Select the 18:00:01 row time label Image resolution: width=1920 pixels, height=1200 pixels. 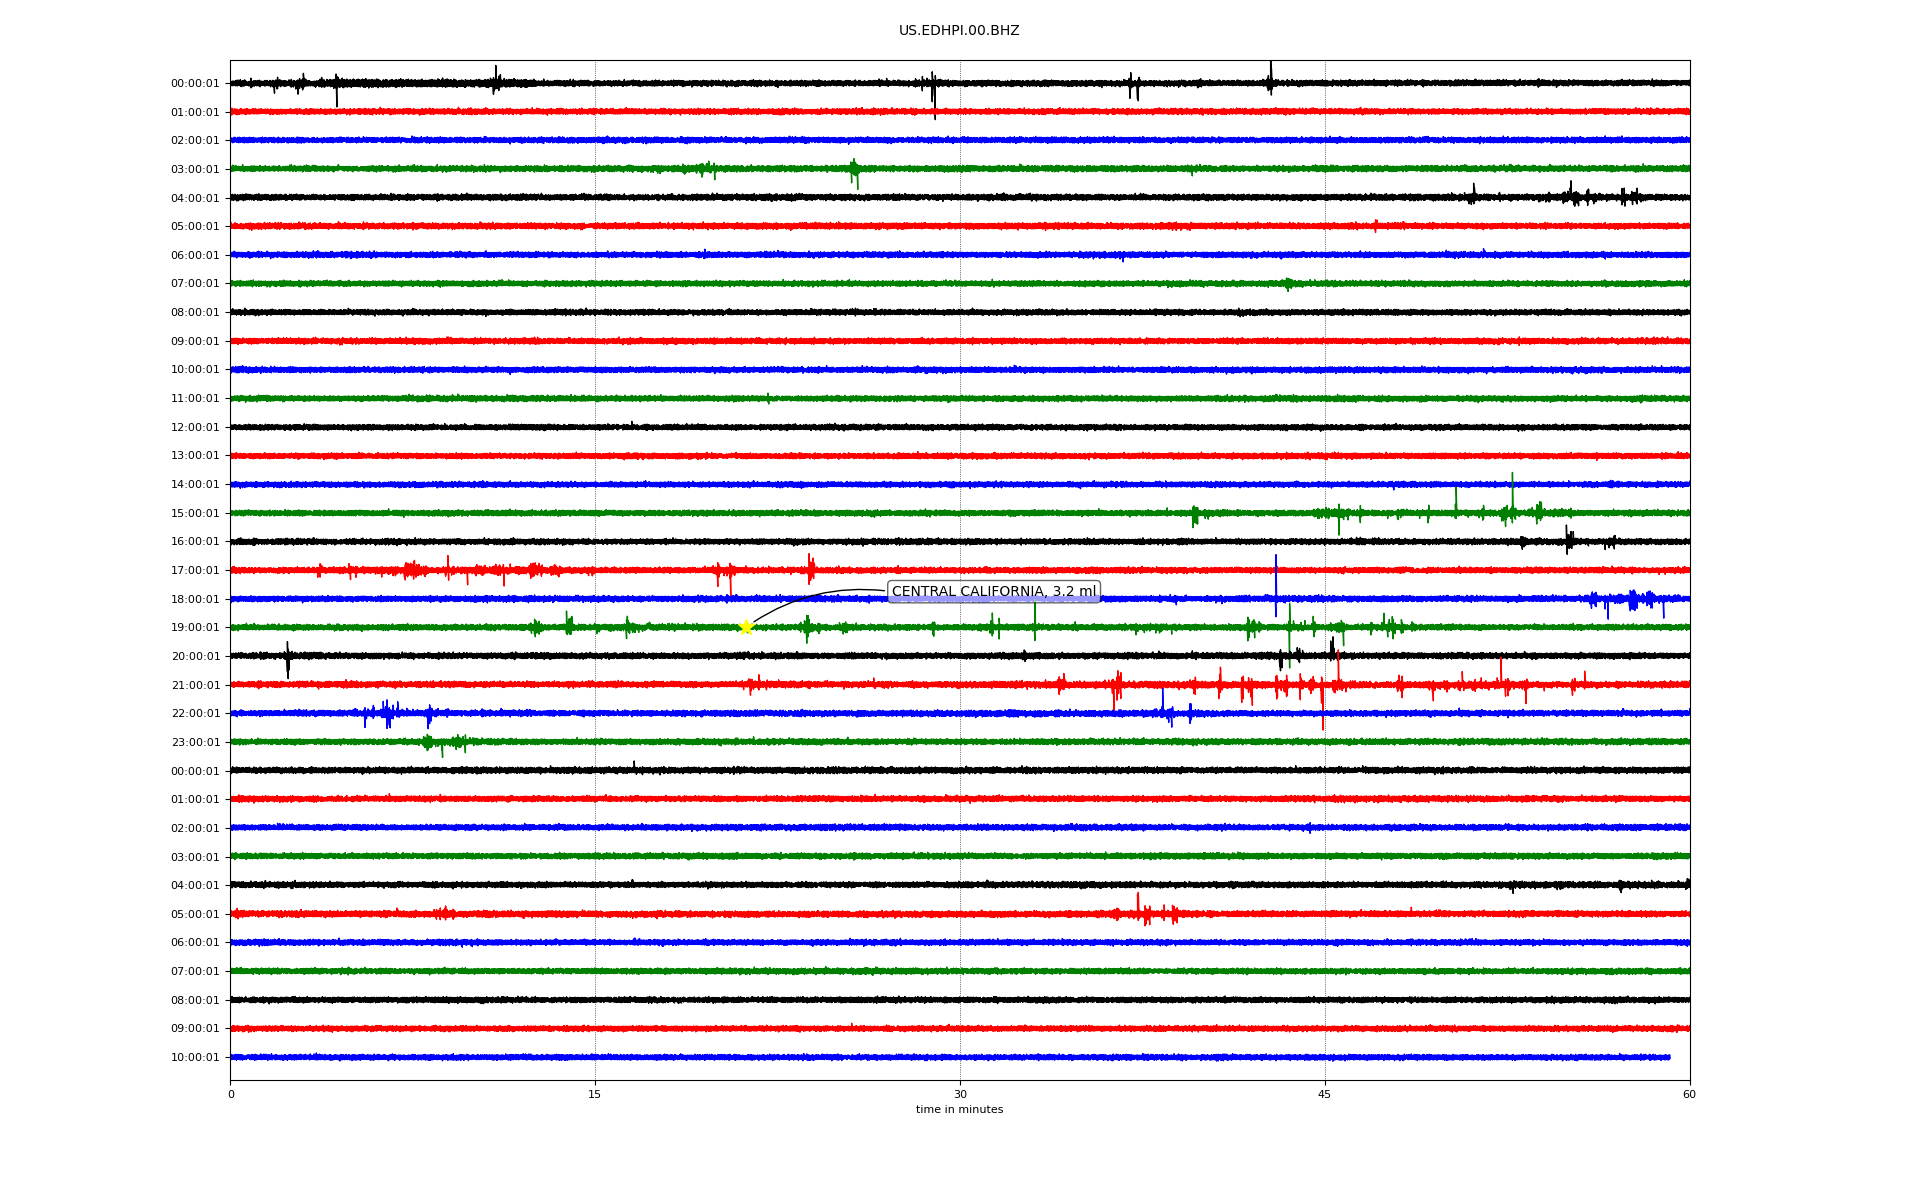click(195, 600)
